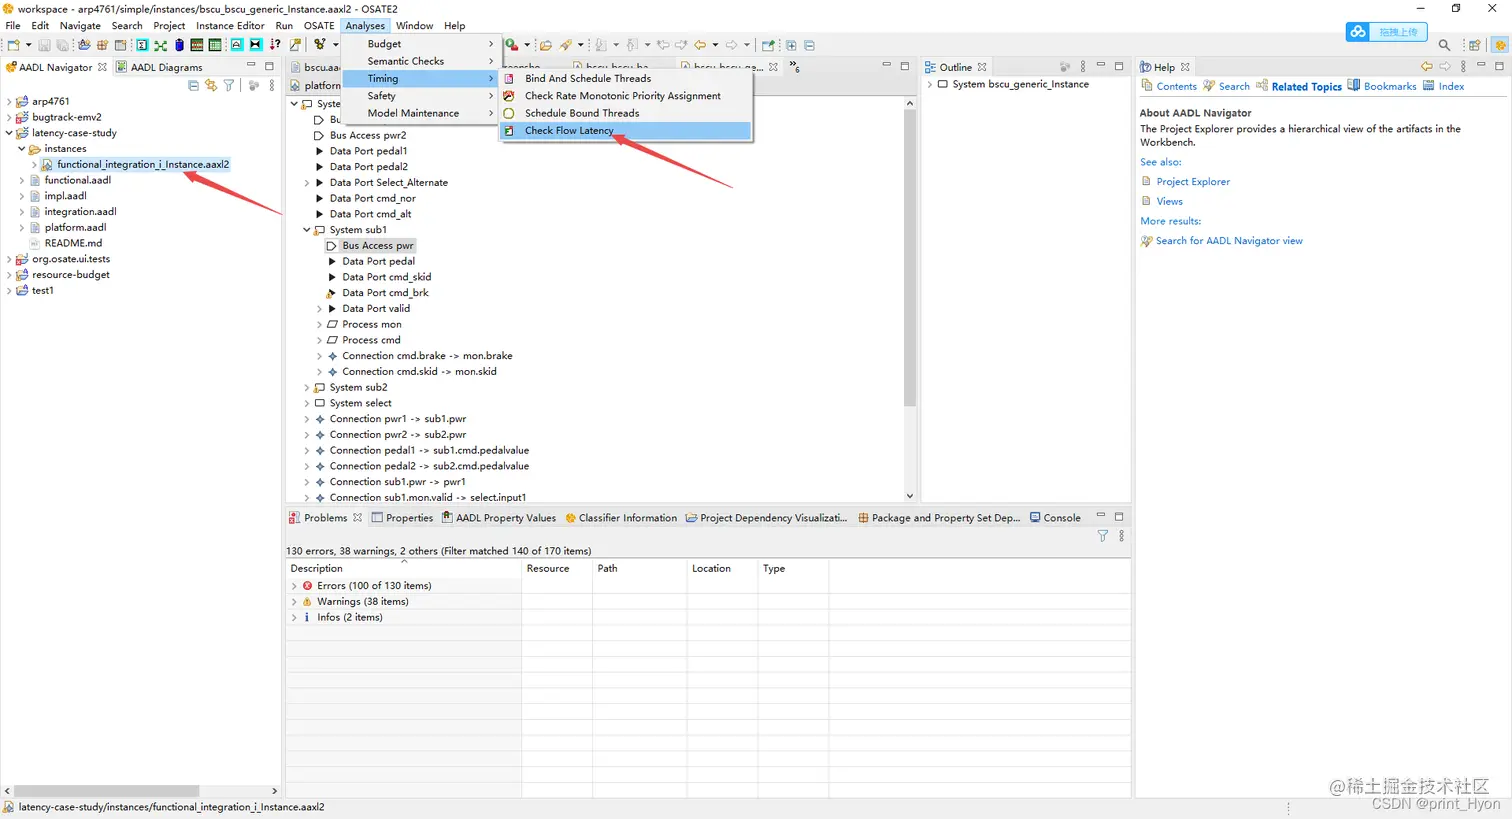This screenshot has height=819, width=1512.
Task: Select Check Flow Latency menu entry
Action: tap(625, 131)
